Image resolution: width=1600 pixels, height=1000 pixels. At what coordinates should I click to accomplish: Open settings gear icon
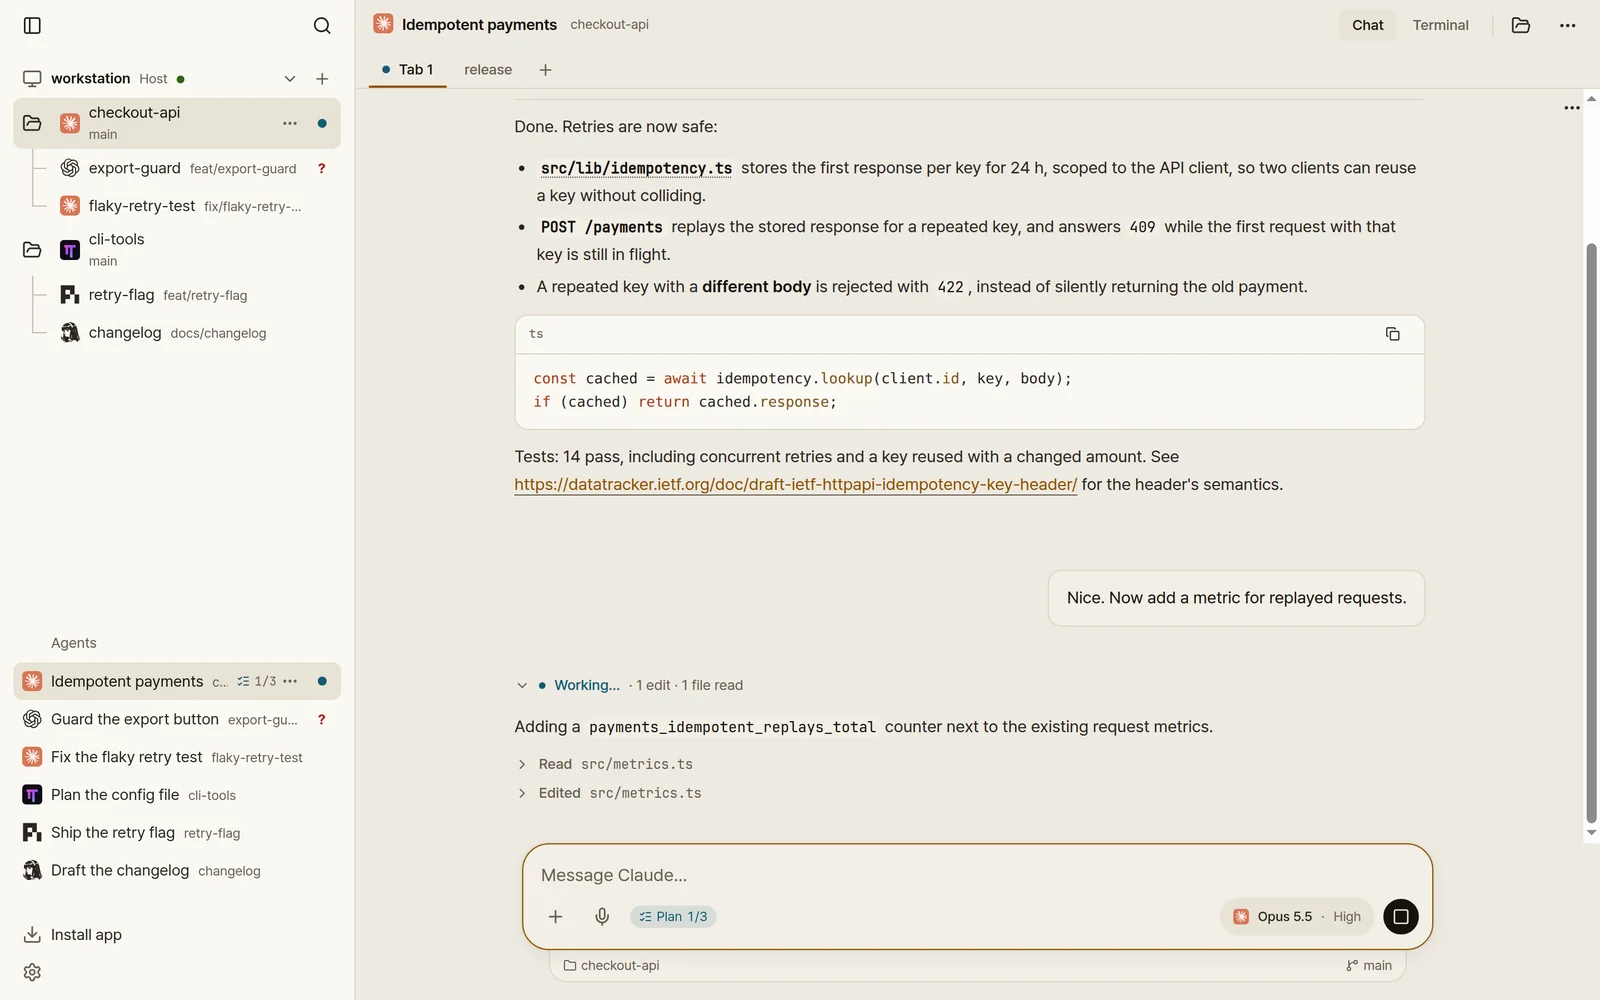tap(32, 972)
